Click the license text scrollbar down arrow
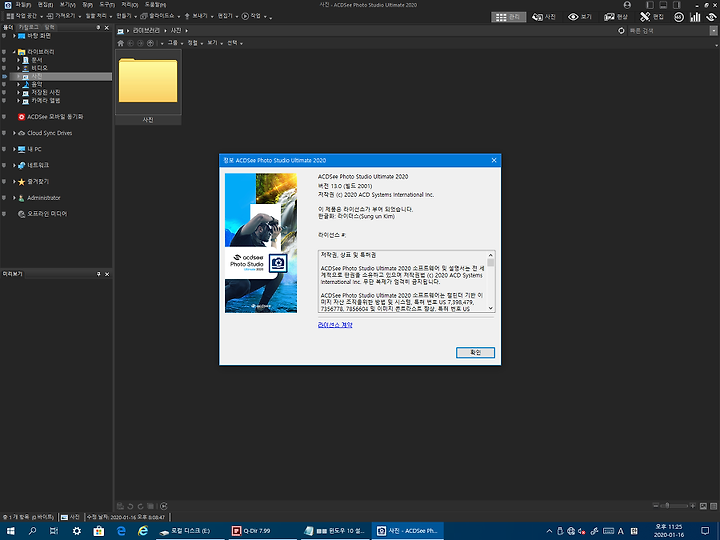 490,308
